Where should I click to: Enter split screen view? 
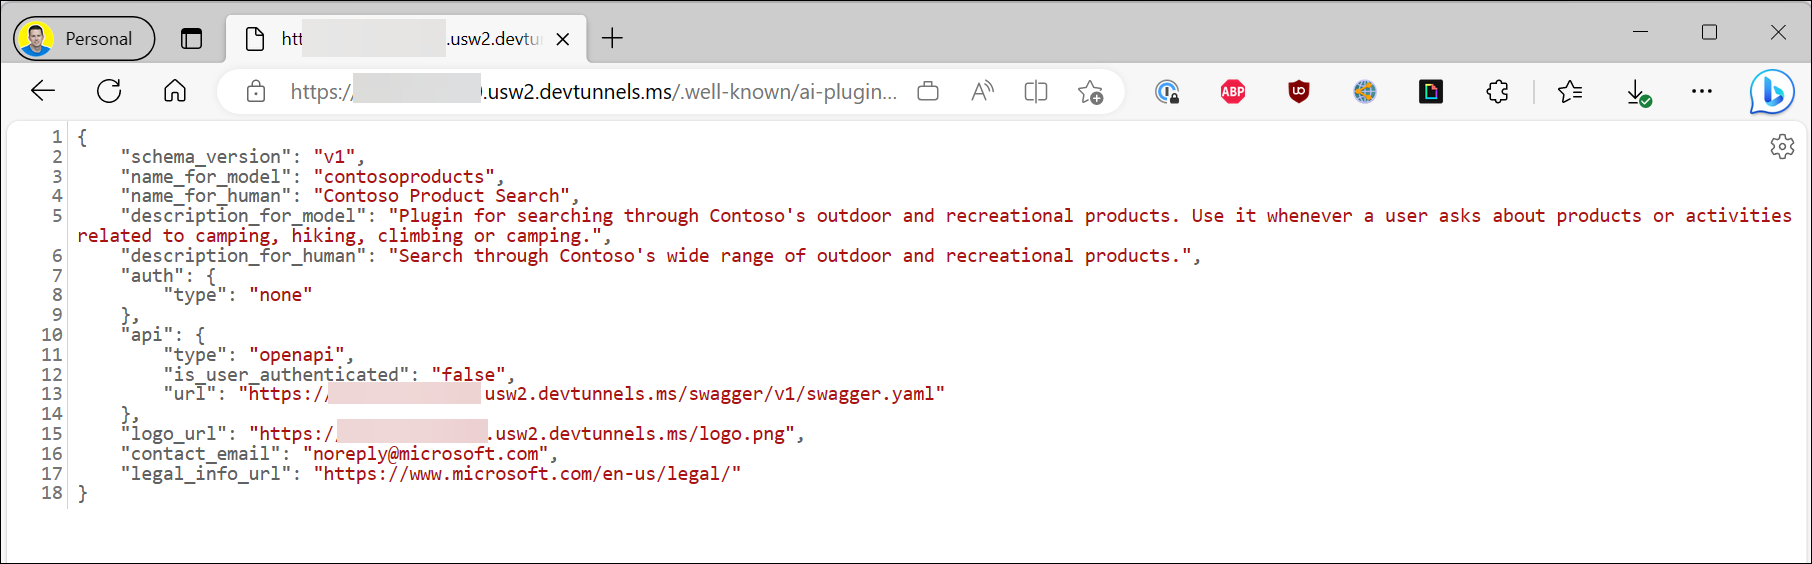click(x=1036, y=92)
